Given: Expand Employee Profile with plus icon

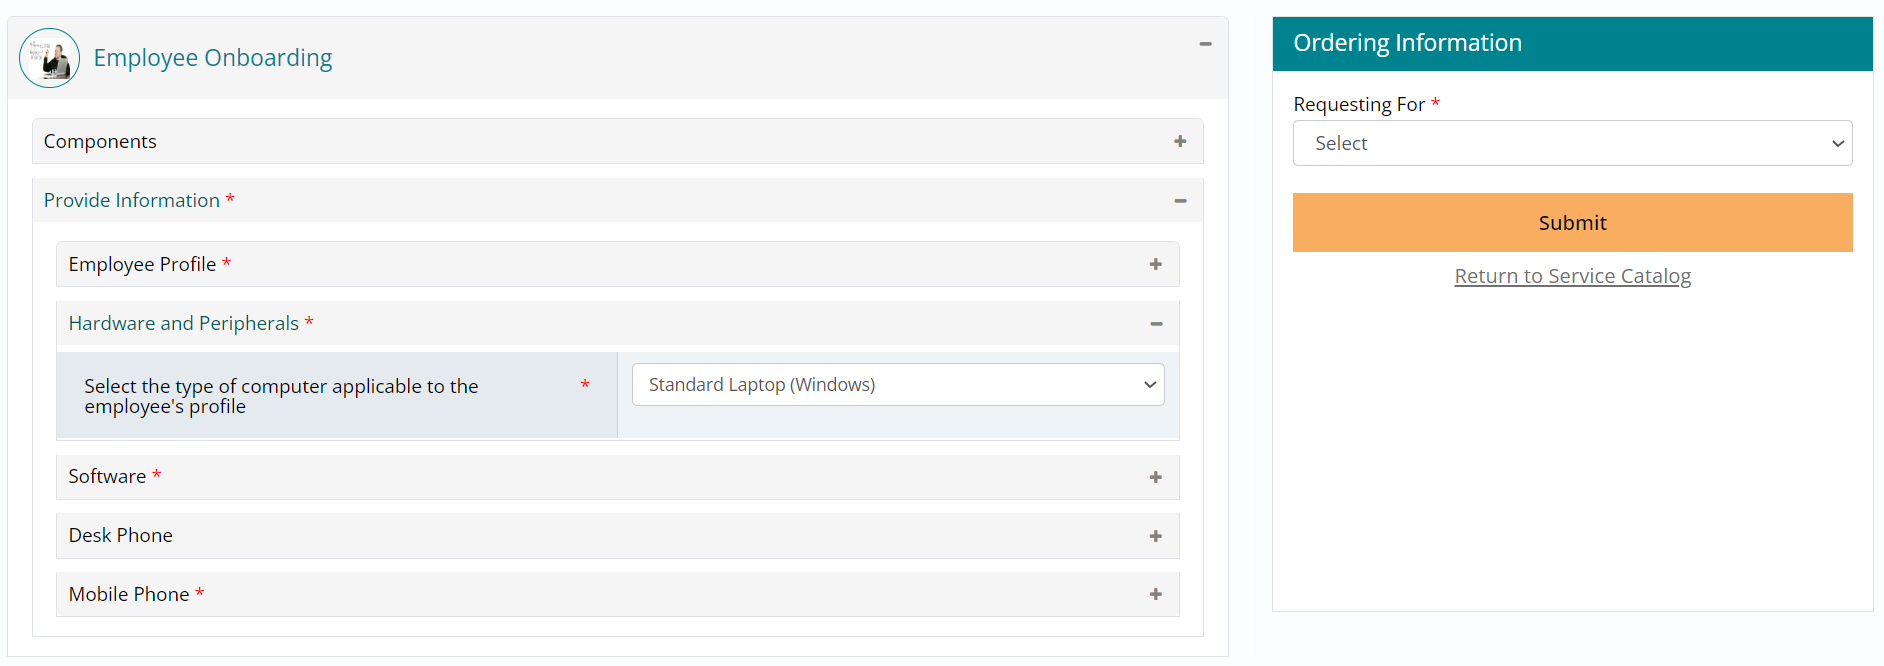Looking at the screenshot, I should [x=1155, y=265].
